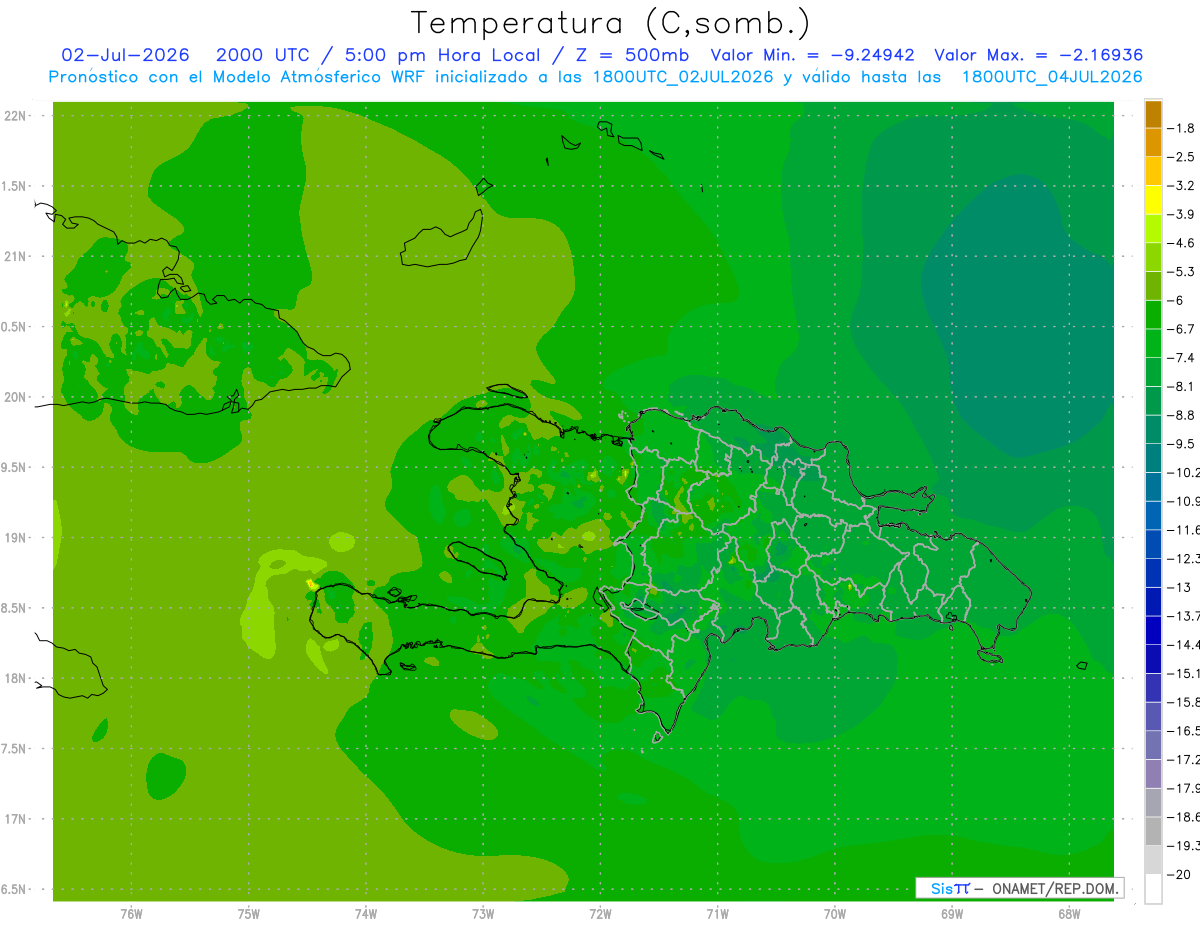Select "1800UTC_04JUL2026" valid-until time text
The height and width of the screenshot is (927, 1200).
pyautogui.click(x=1052, y=77)
